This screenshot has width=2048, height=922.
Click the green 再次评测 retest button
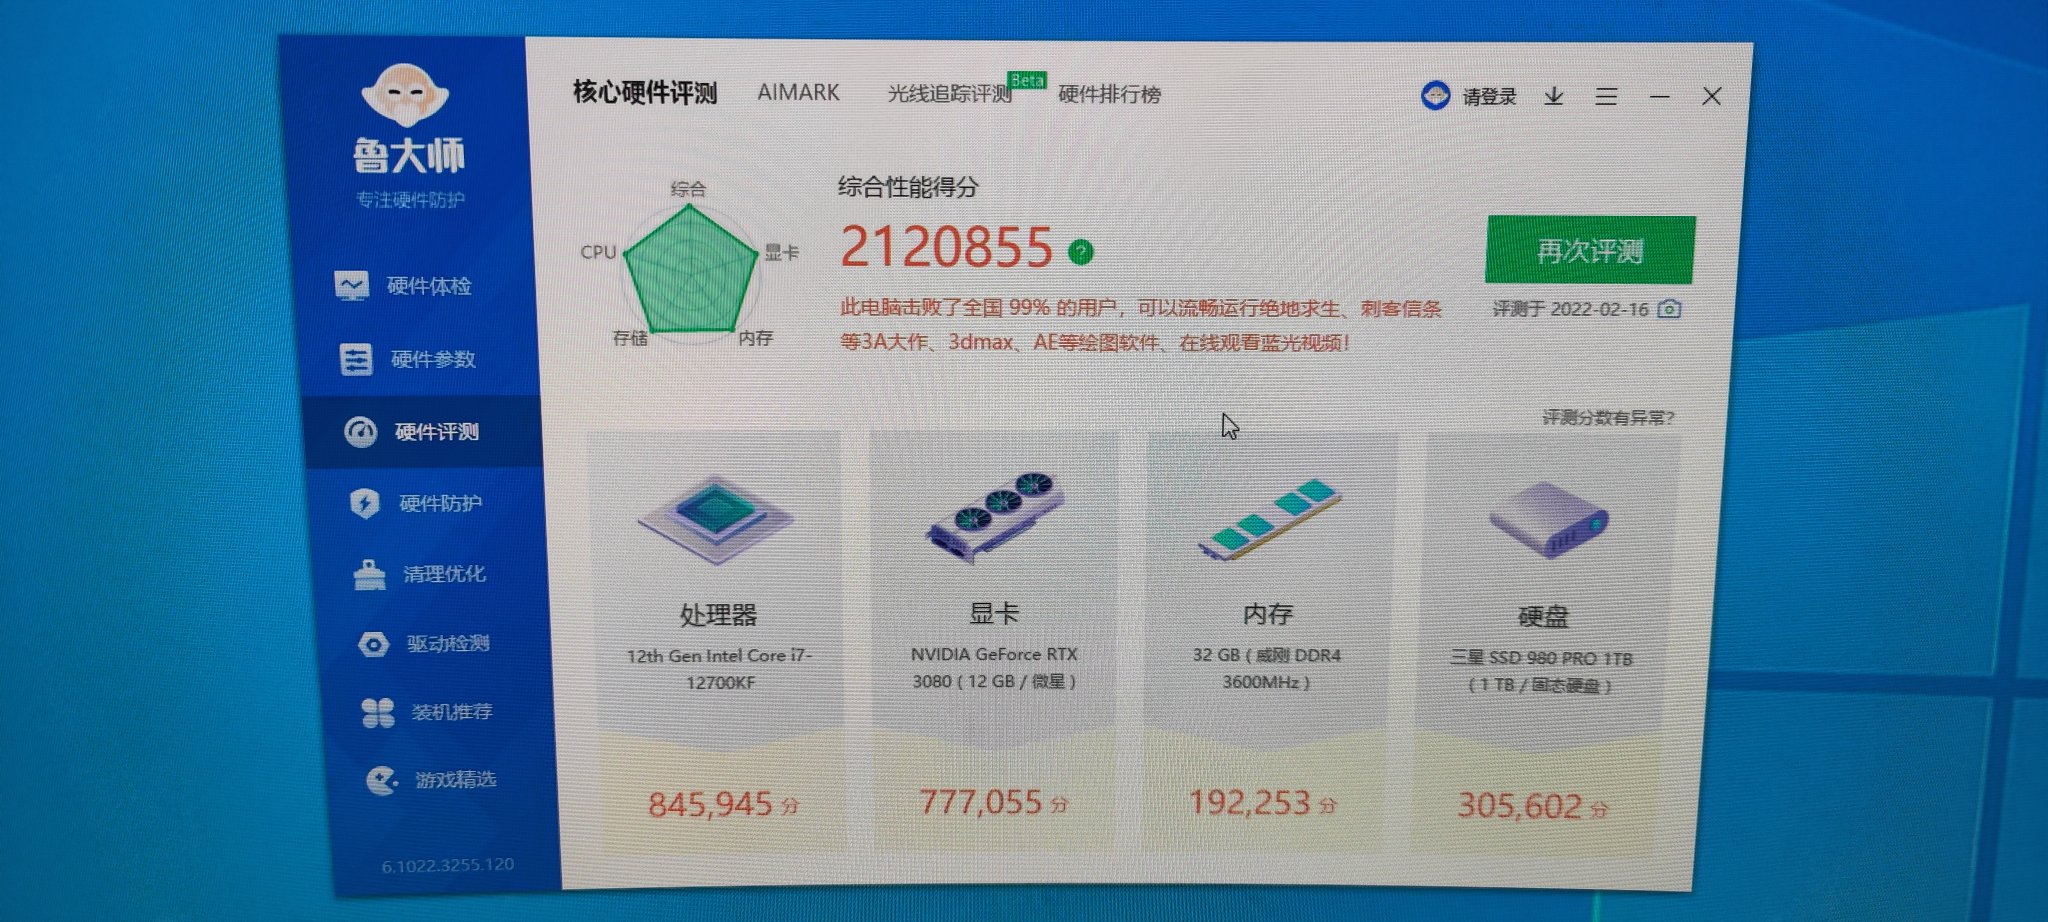tap(1590, 250)
